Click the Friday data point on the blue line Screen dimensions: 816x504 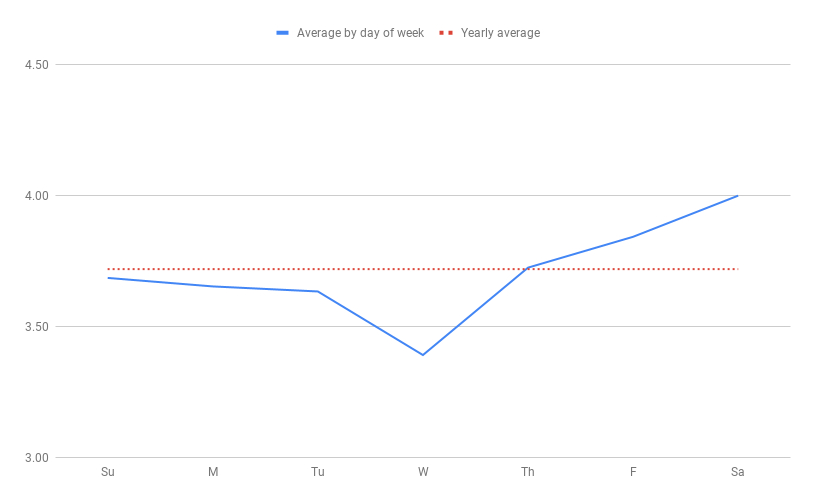(x=632, y=237)
